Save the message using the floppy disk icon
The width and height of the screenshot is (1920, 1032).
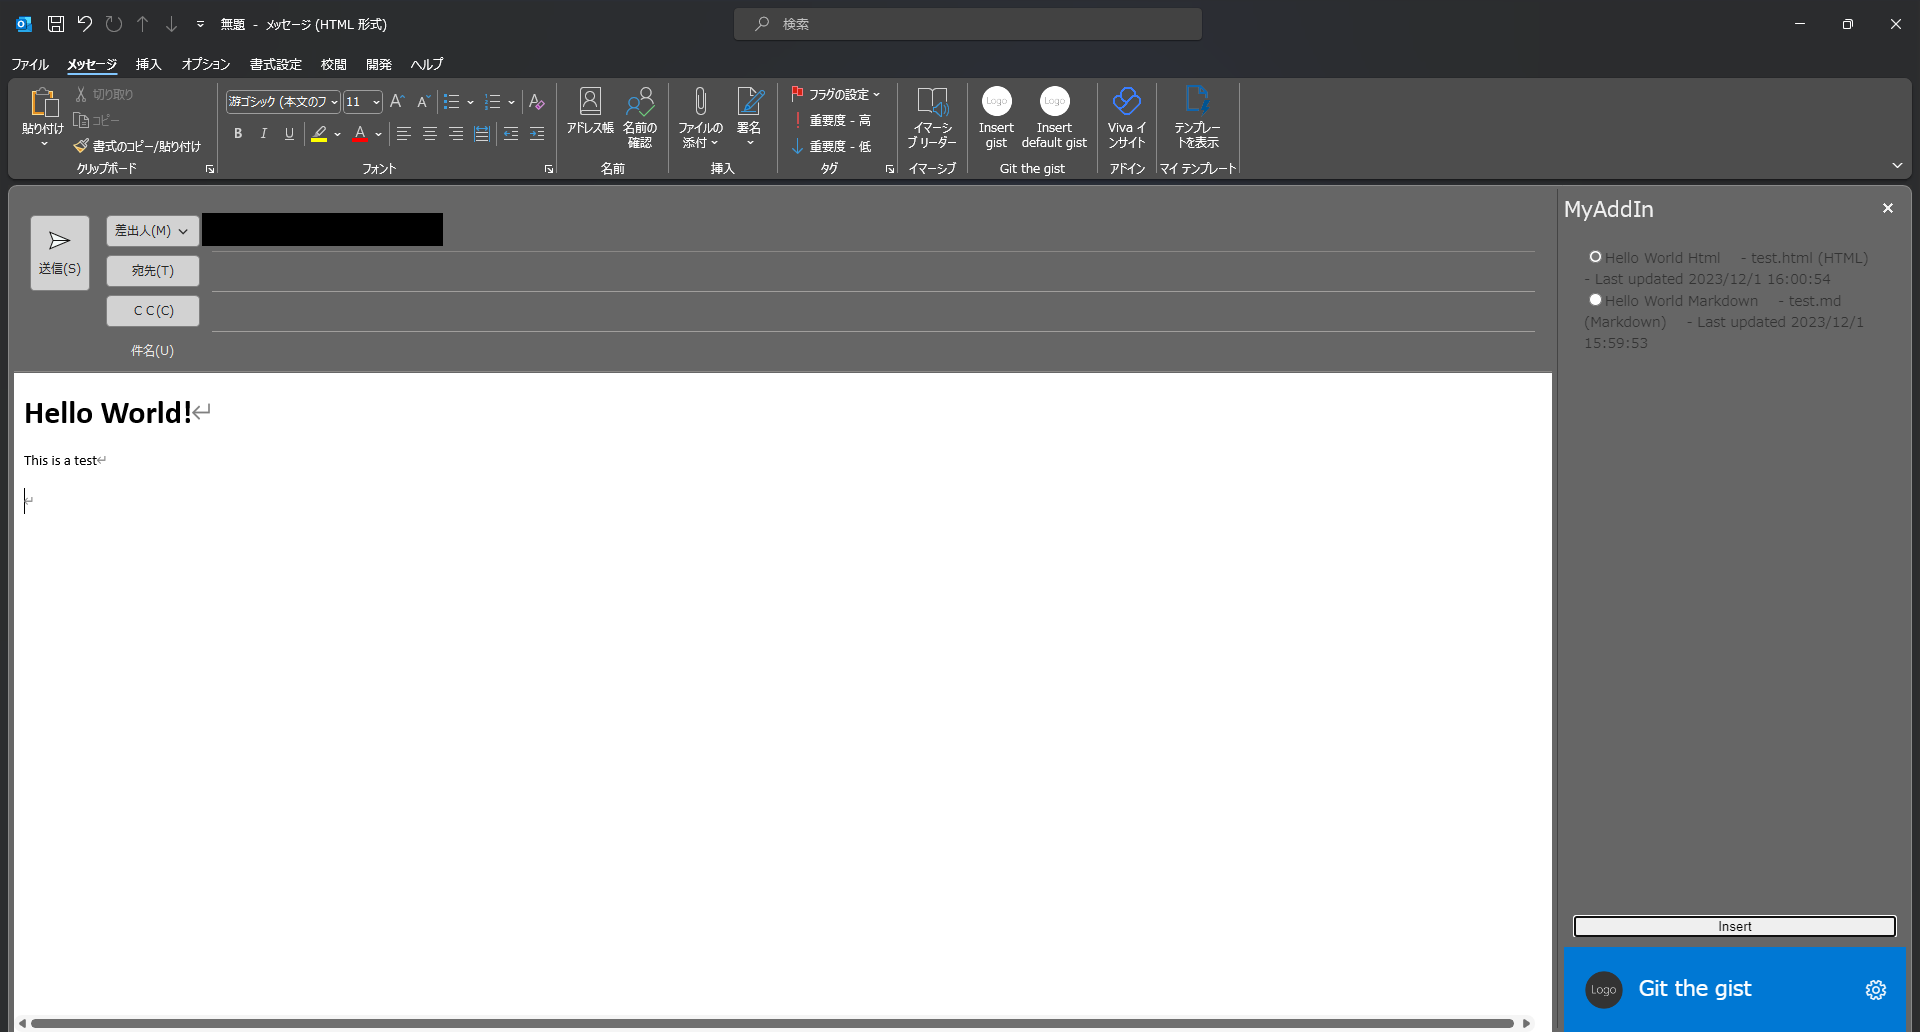pyautogui.click(x=56, y=24)
